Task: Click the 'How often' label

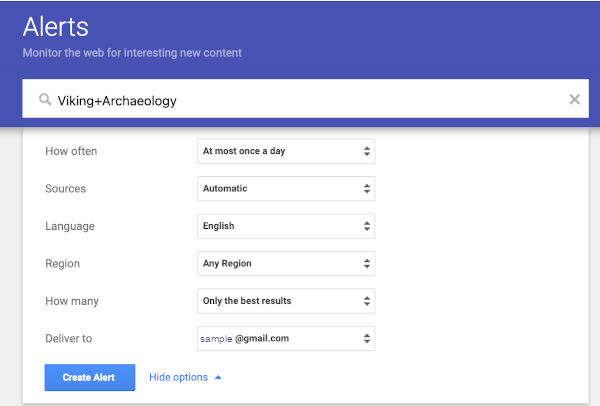Action: [x=72, y=151]
